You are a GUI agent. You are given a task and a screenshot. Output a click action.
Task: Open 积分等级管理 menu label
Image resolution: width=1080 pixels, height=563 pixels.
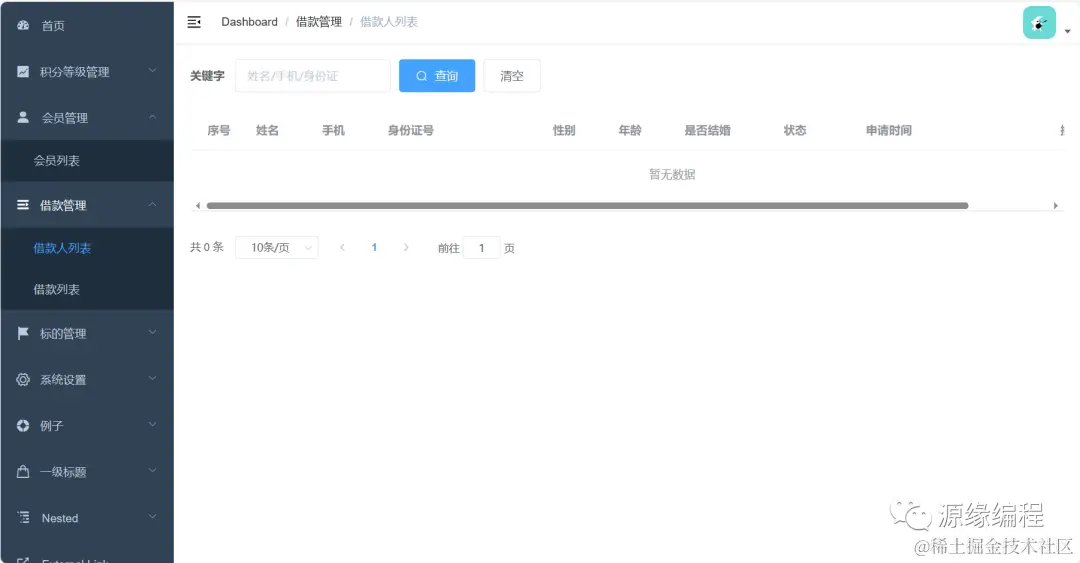pyautogui.click(x=74, y=72)
